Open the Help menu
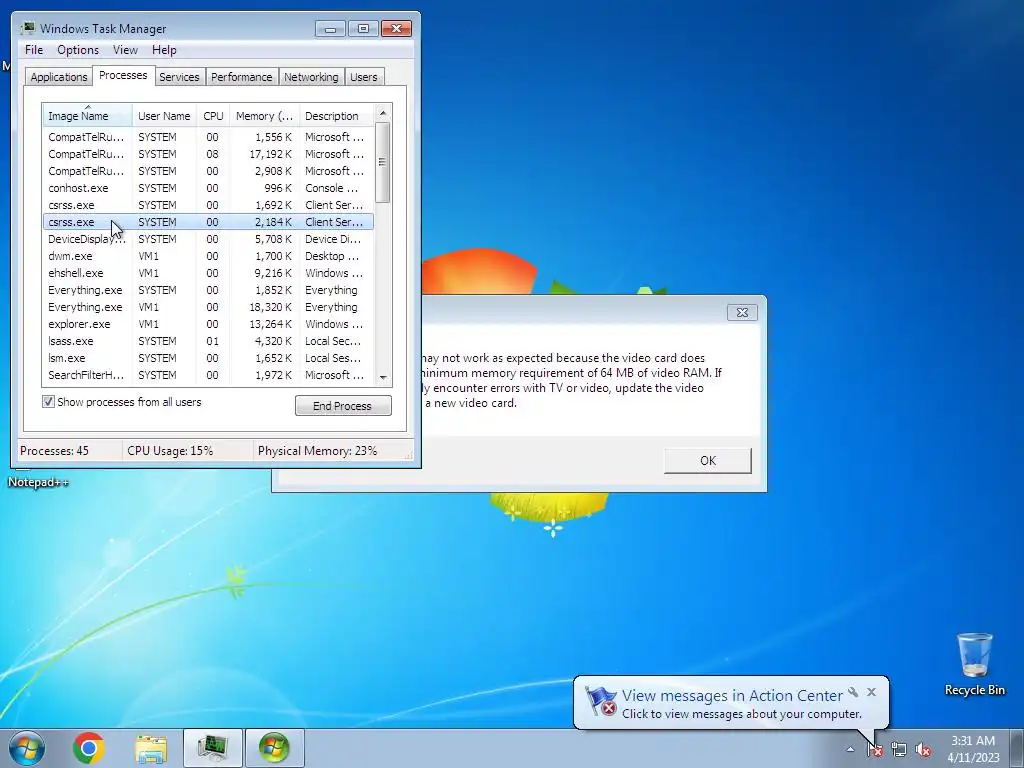 (x=164, y=50)
